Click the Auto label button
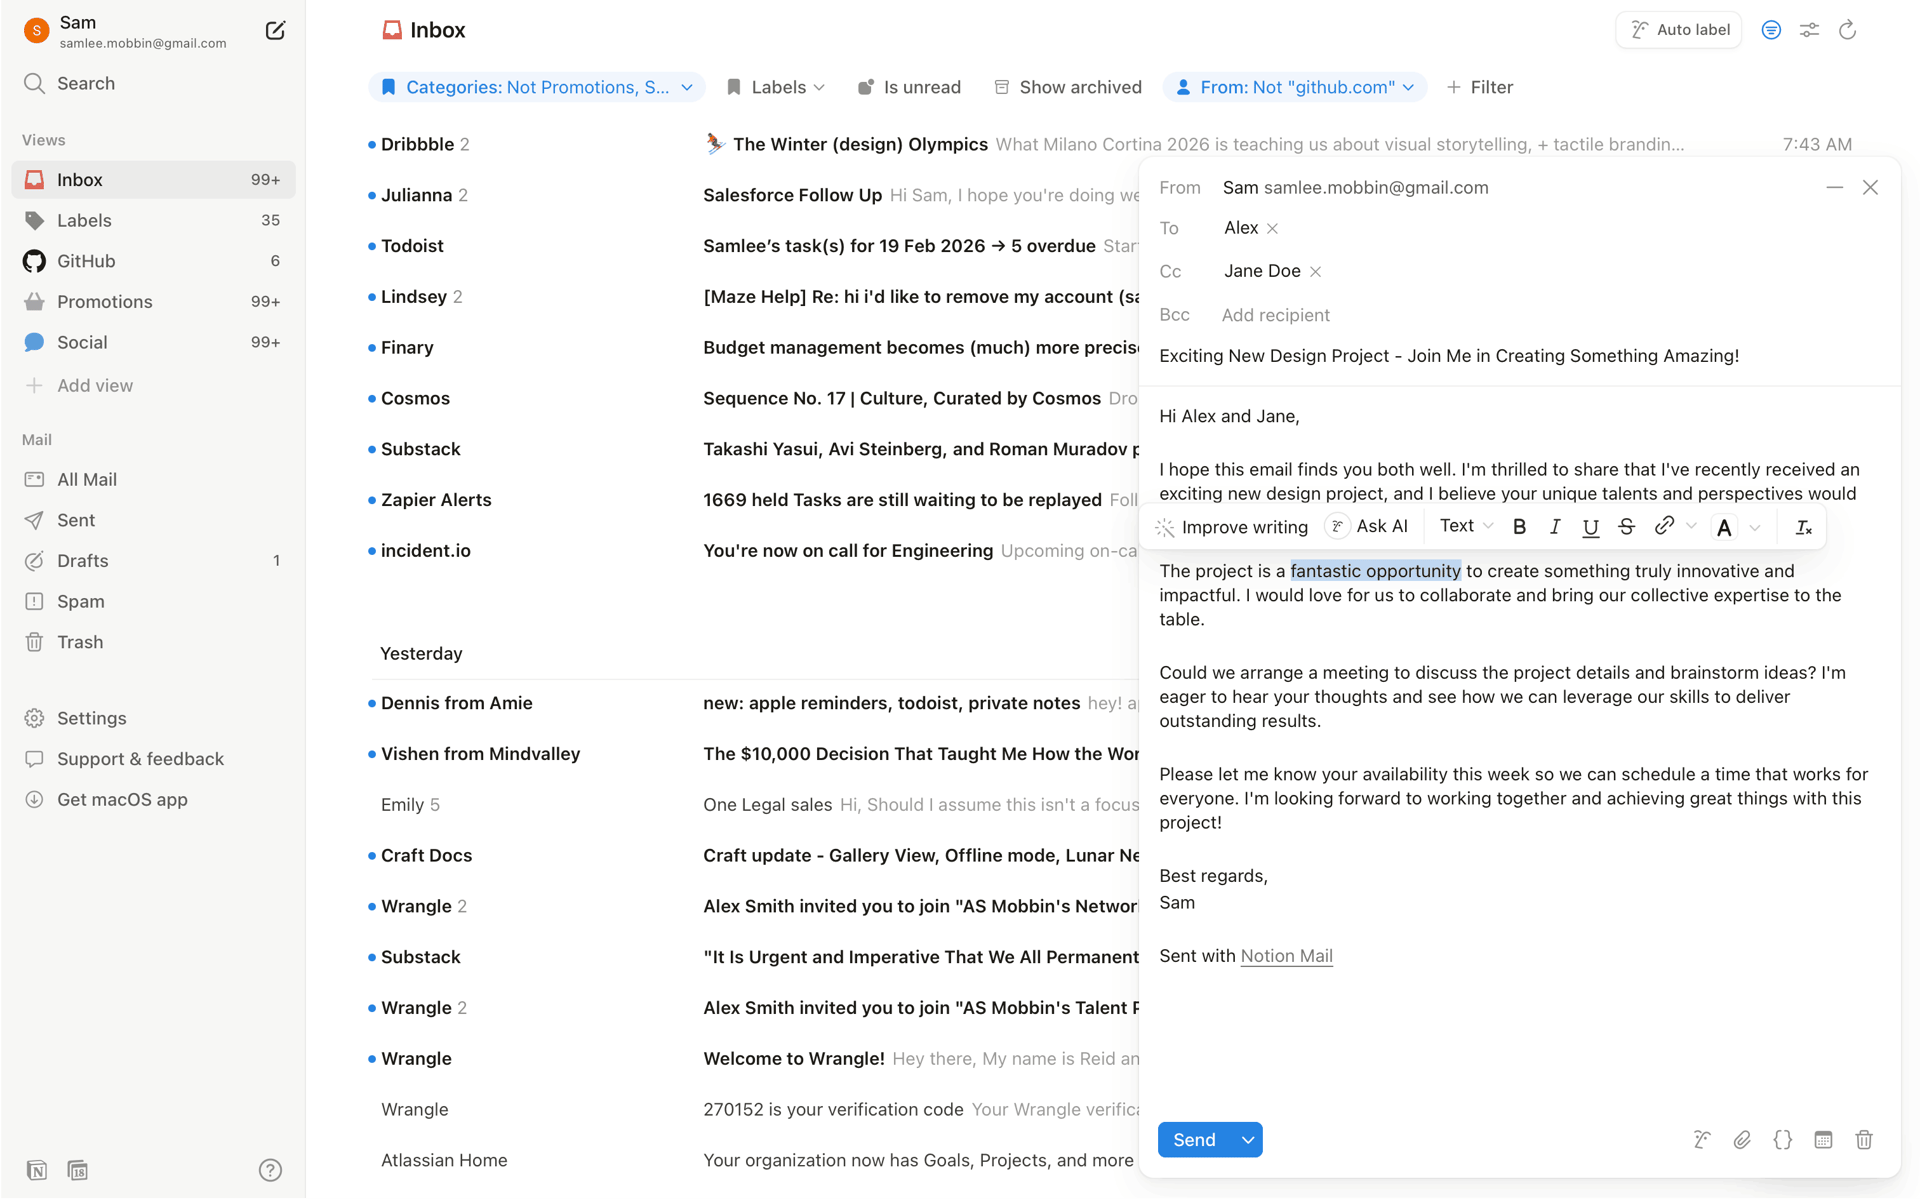 pyautogui.click(x=1679, y=30)
